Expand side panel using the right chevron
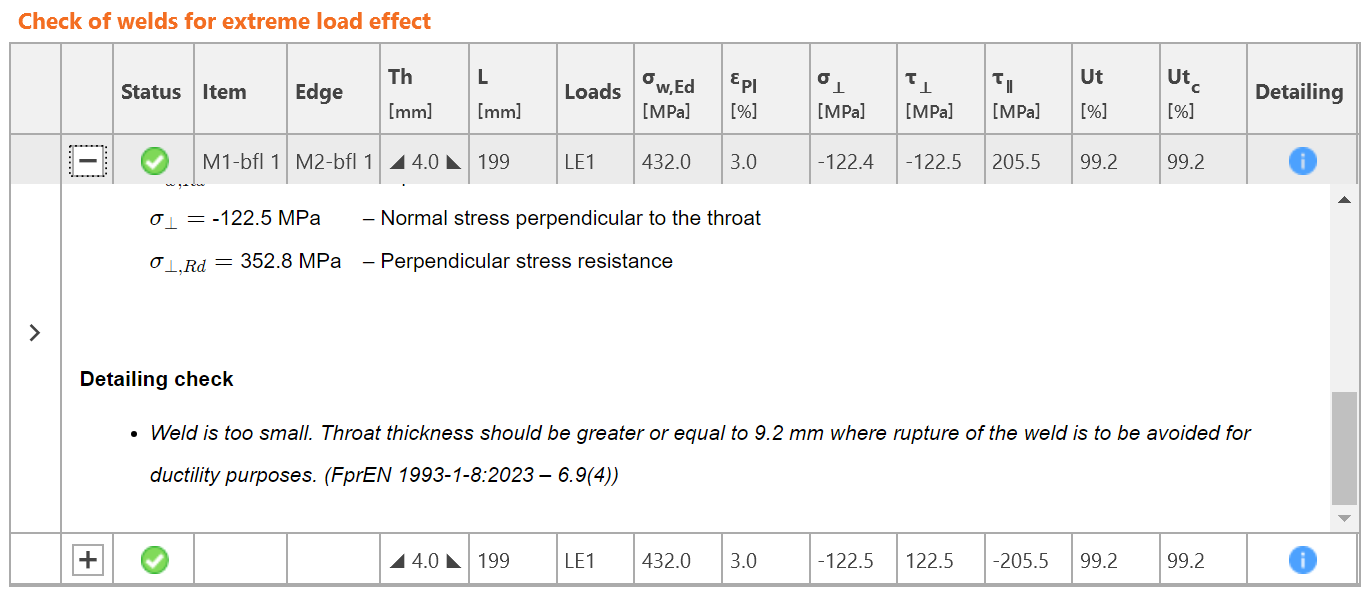The height and width of the screenshot is (601, 1371). (x=35, y=333)
